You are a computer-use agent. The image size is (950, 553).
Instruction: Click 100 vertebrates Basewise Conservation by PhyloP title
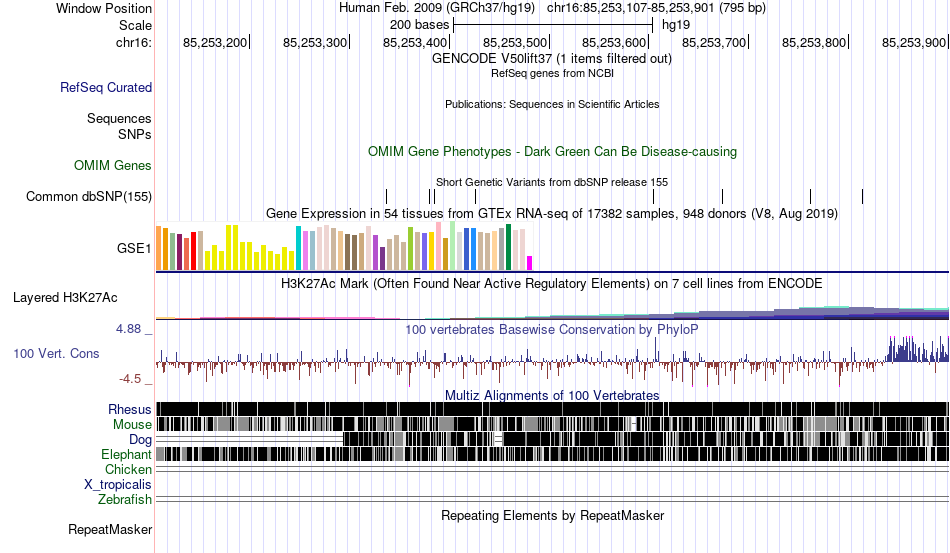(552, 329)
